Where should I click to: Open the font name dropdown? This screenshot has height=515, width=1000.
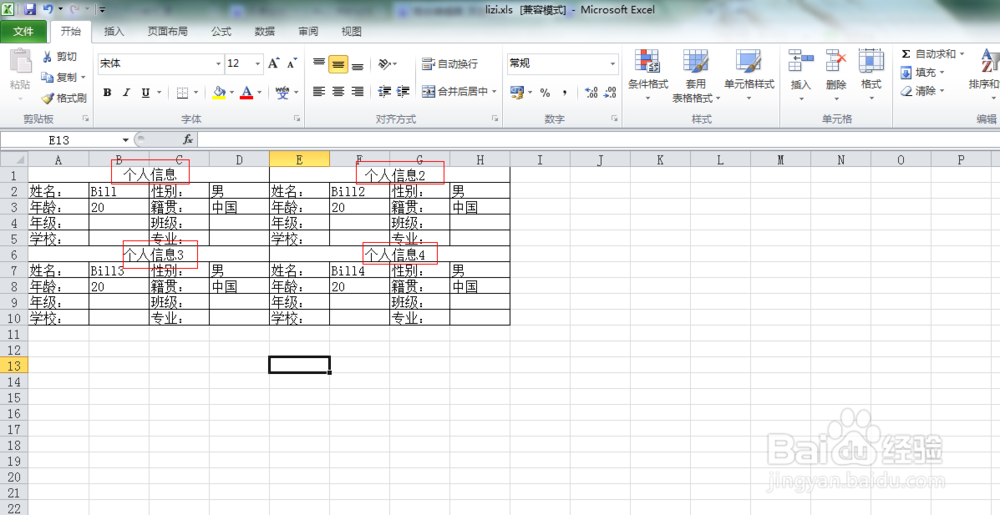coord(218,64)
